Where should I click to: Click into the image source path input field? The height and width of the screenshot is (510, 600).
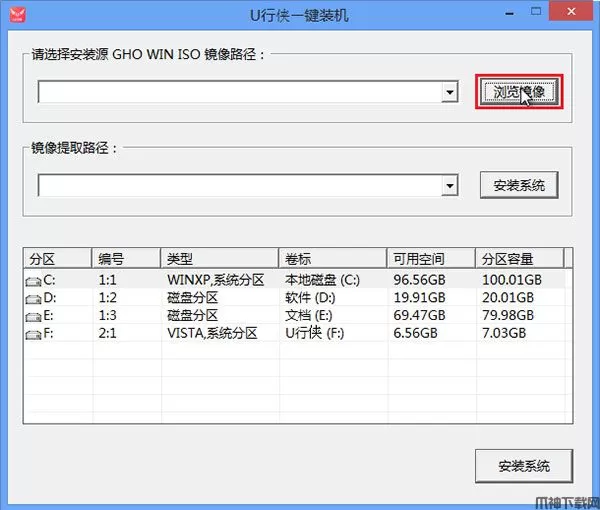pyautogui.click(x=240, y=92)
